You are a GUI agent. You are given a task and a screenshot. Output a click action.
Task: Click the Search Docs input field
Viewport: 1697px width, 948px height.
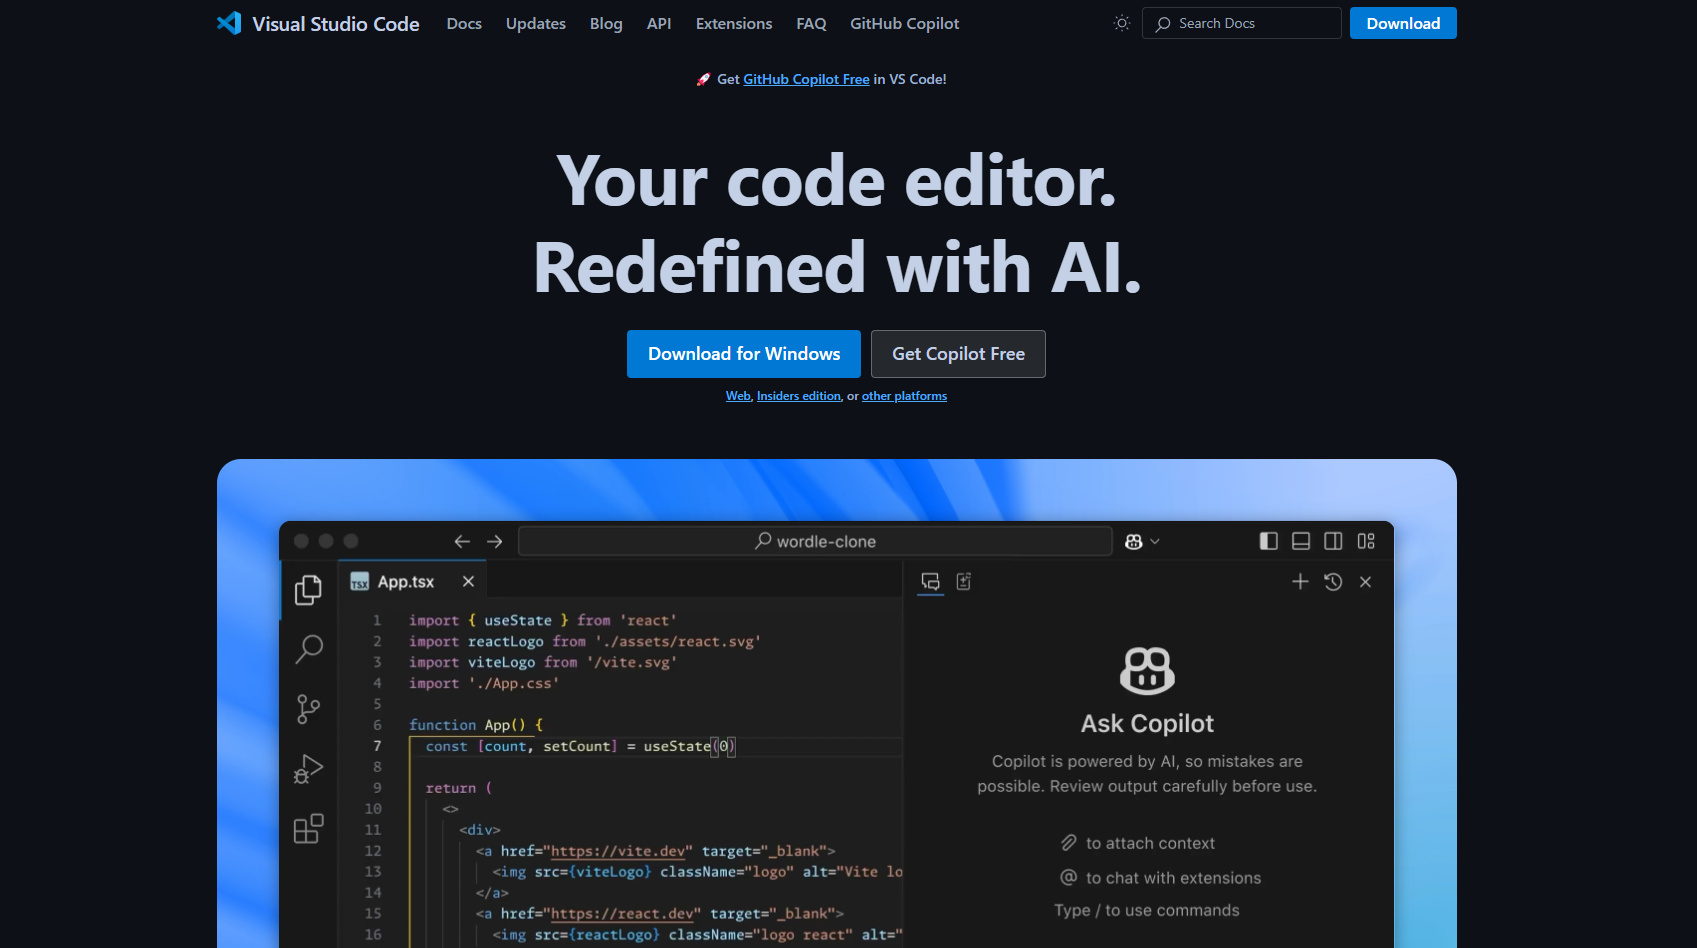(x=1241, y=23)
